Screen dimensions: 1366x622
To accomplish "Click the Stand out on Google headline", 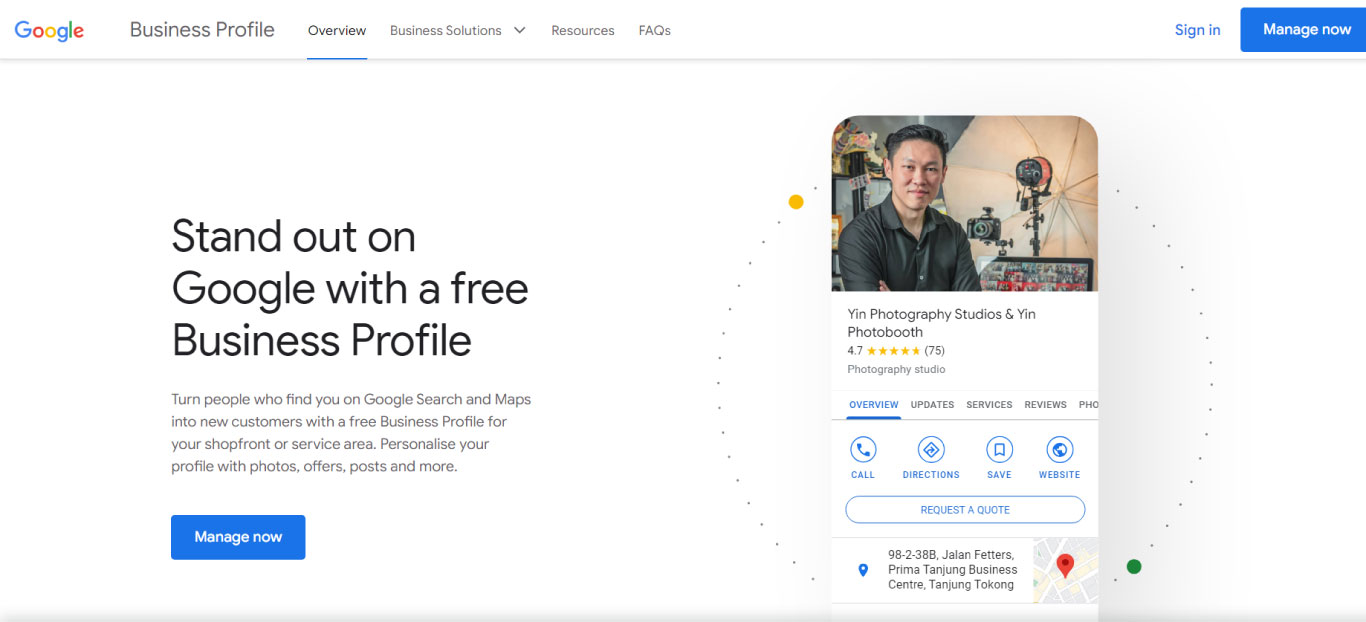I will point(350,289).
